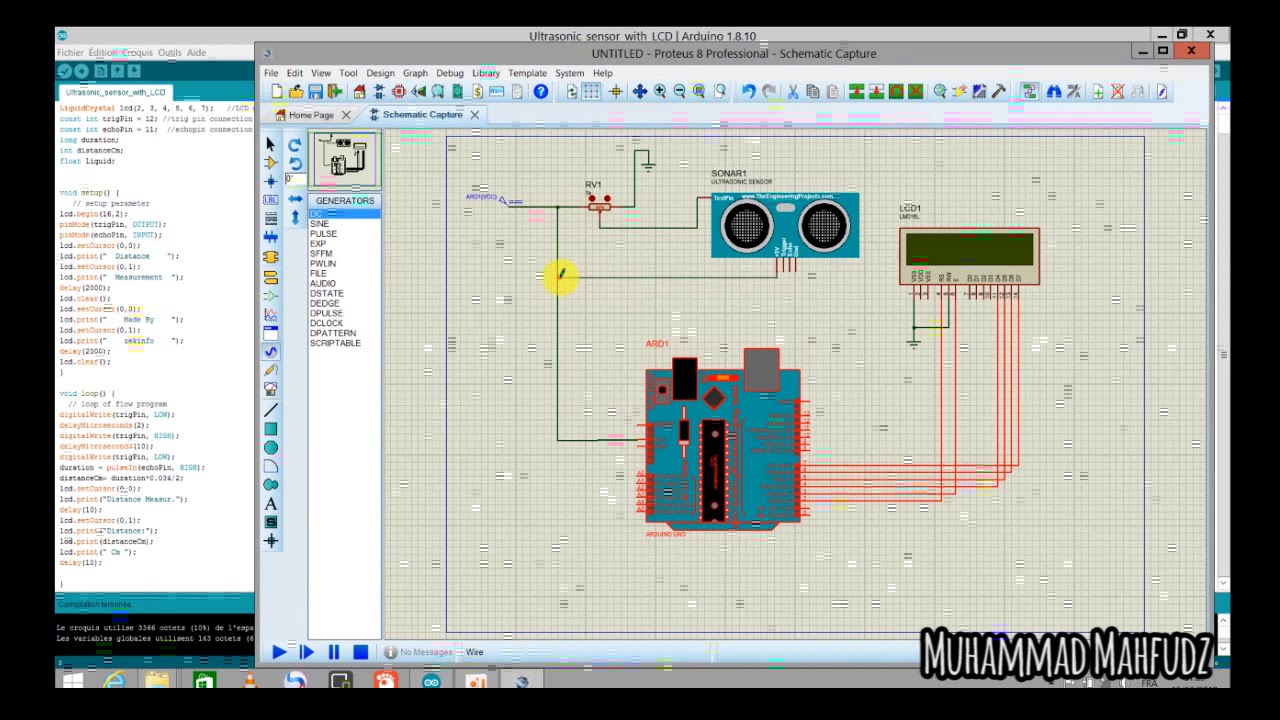Step the simulation with Step button
The height and width of the screenshot is (720, 1280).
click(x=306, y=652)
